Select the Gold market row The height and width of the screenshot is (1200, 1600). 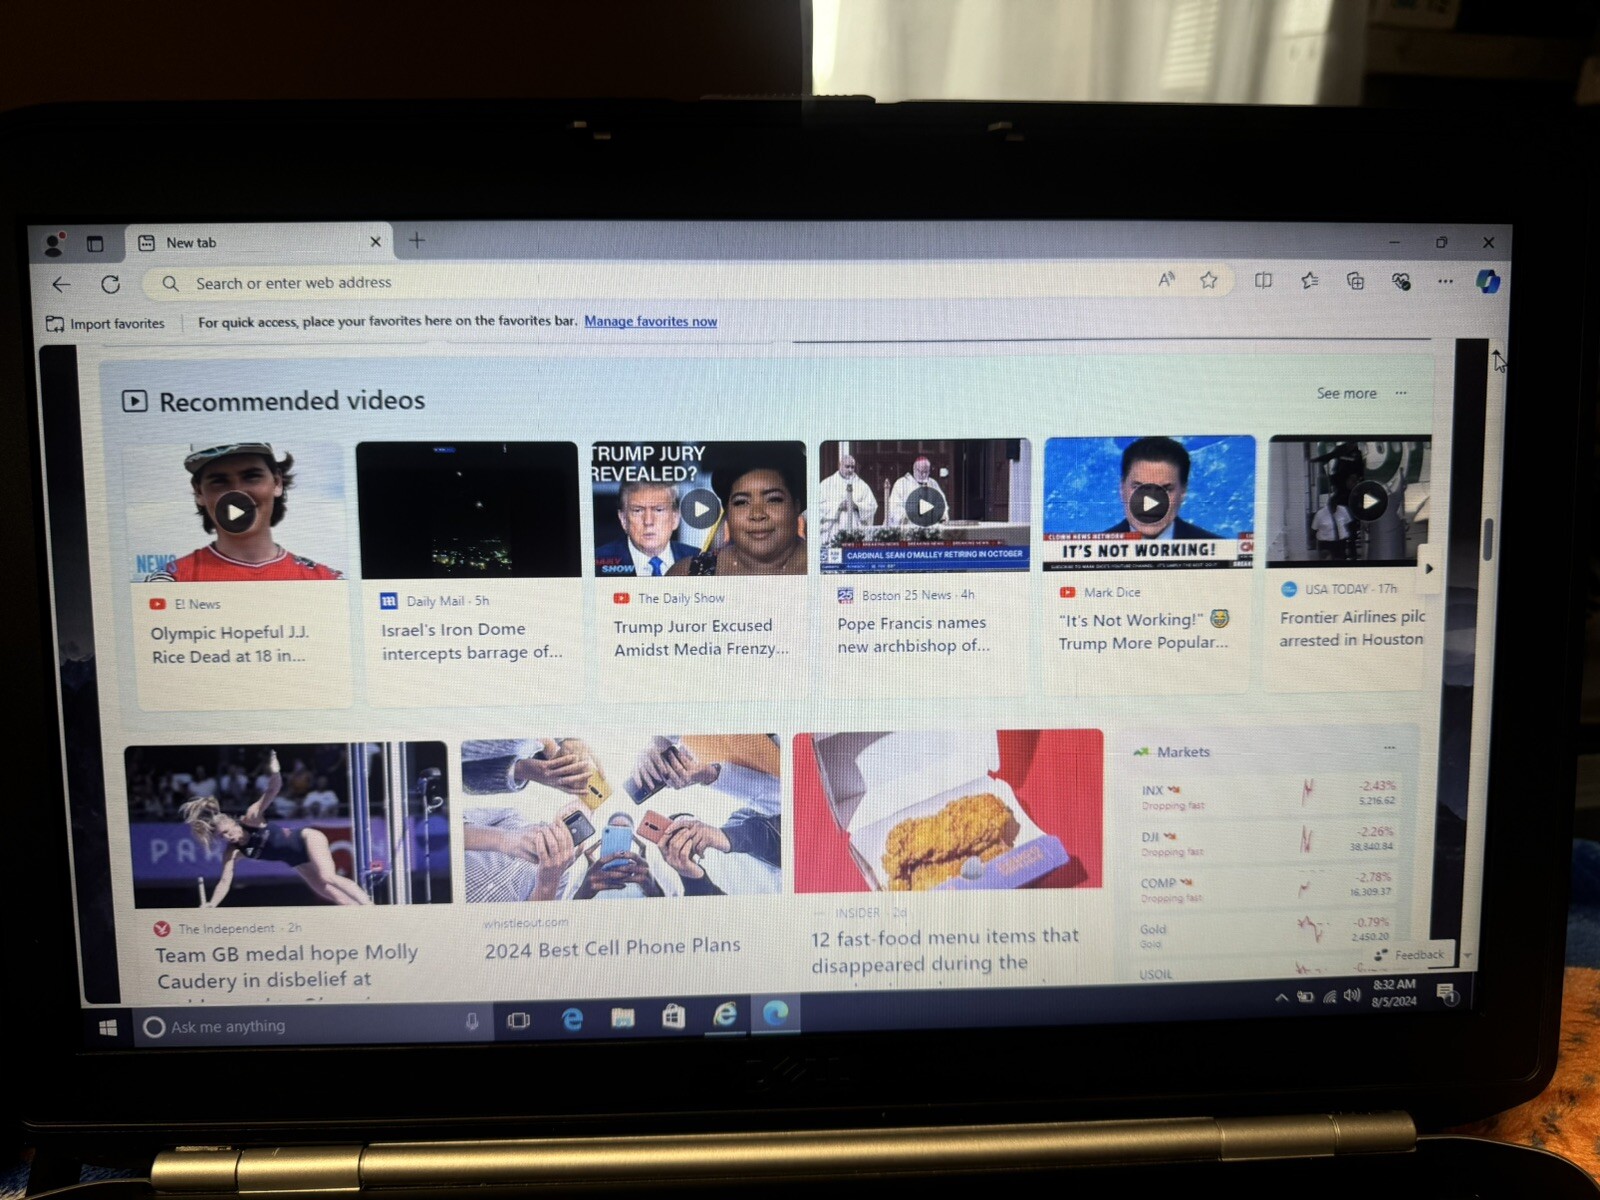1268,932
